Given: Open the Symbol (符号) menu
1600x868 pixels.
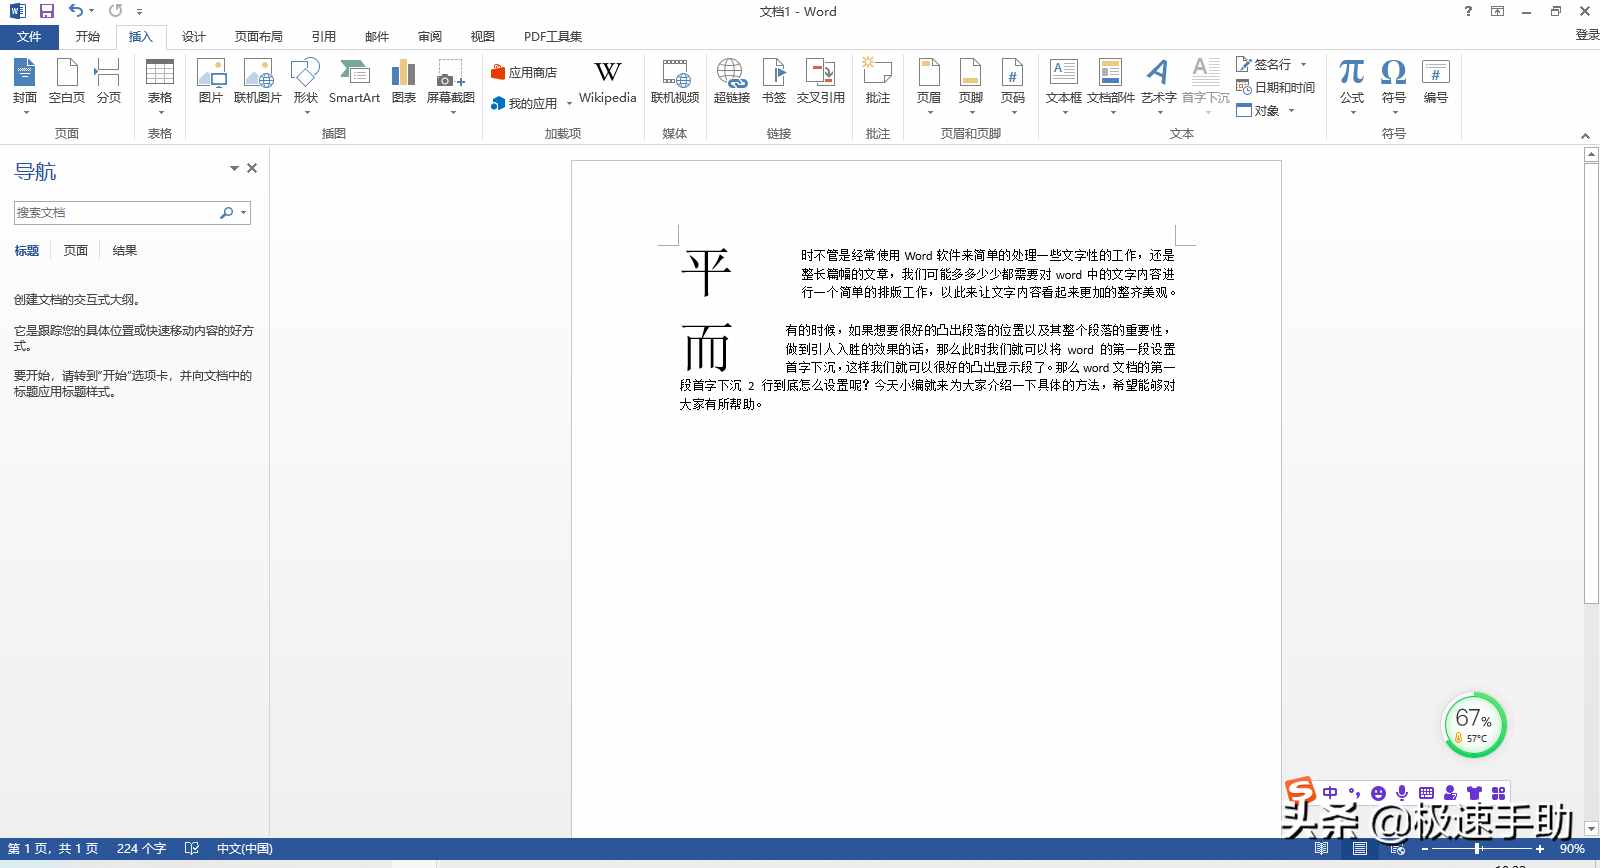Looking at the screenshot, I should pos(1394,84).
